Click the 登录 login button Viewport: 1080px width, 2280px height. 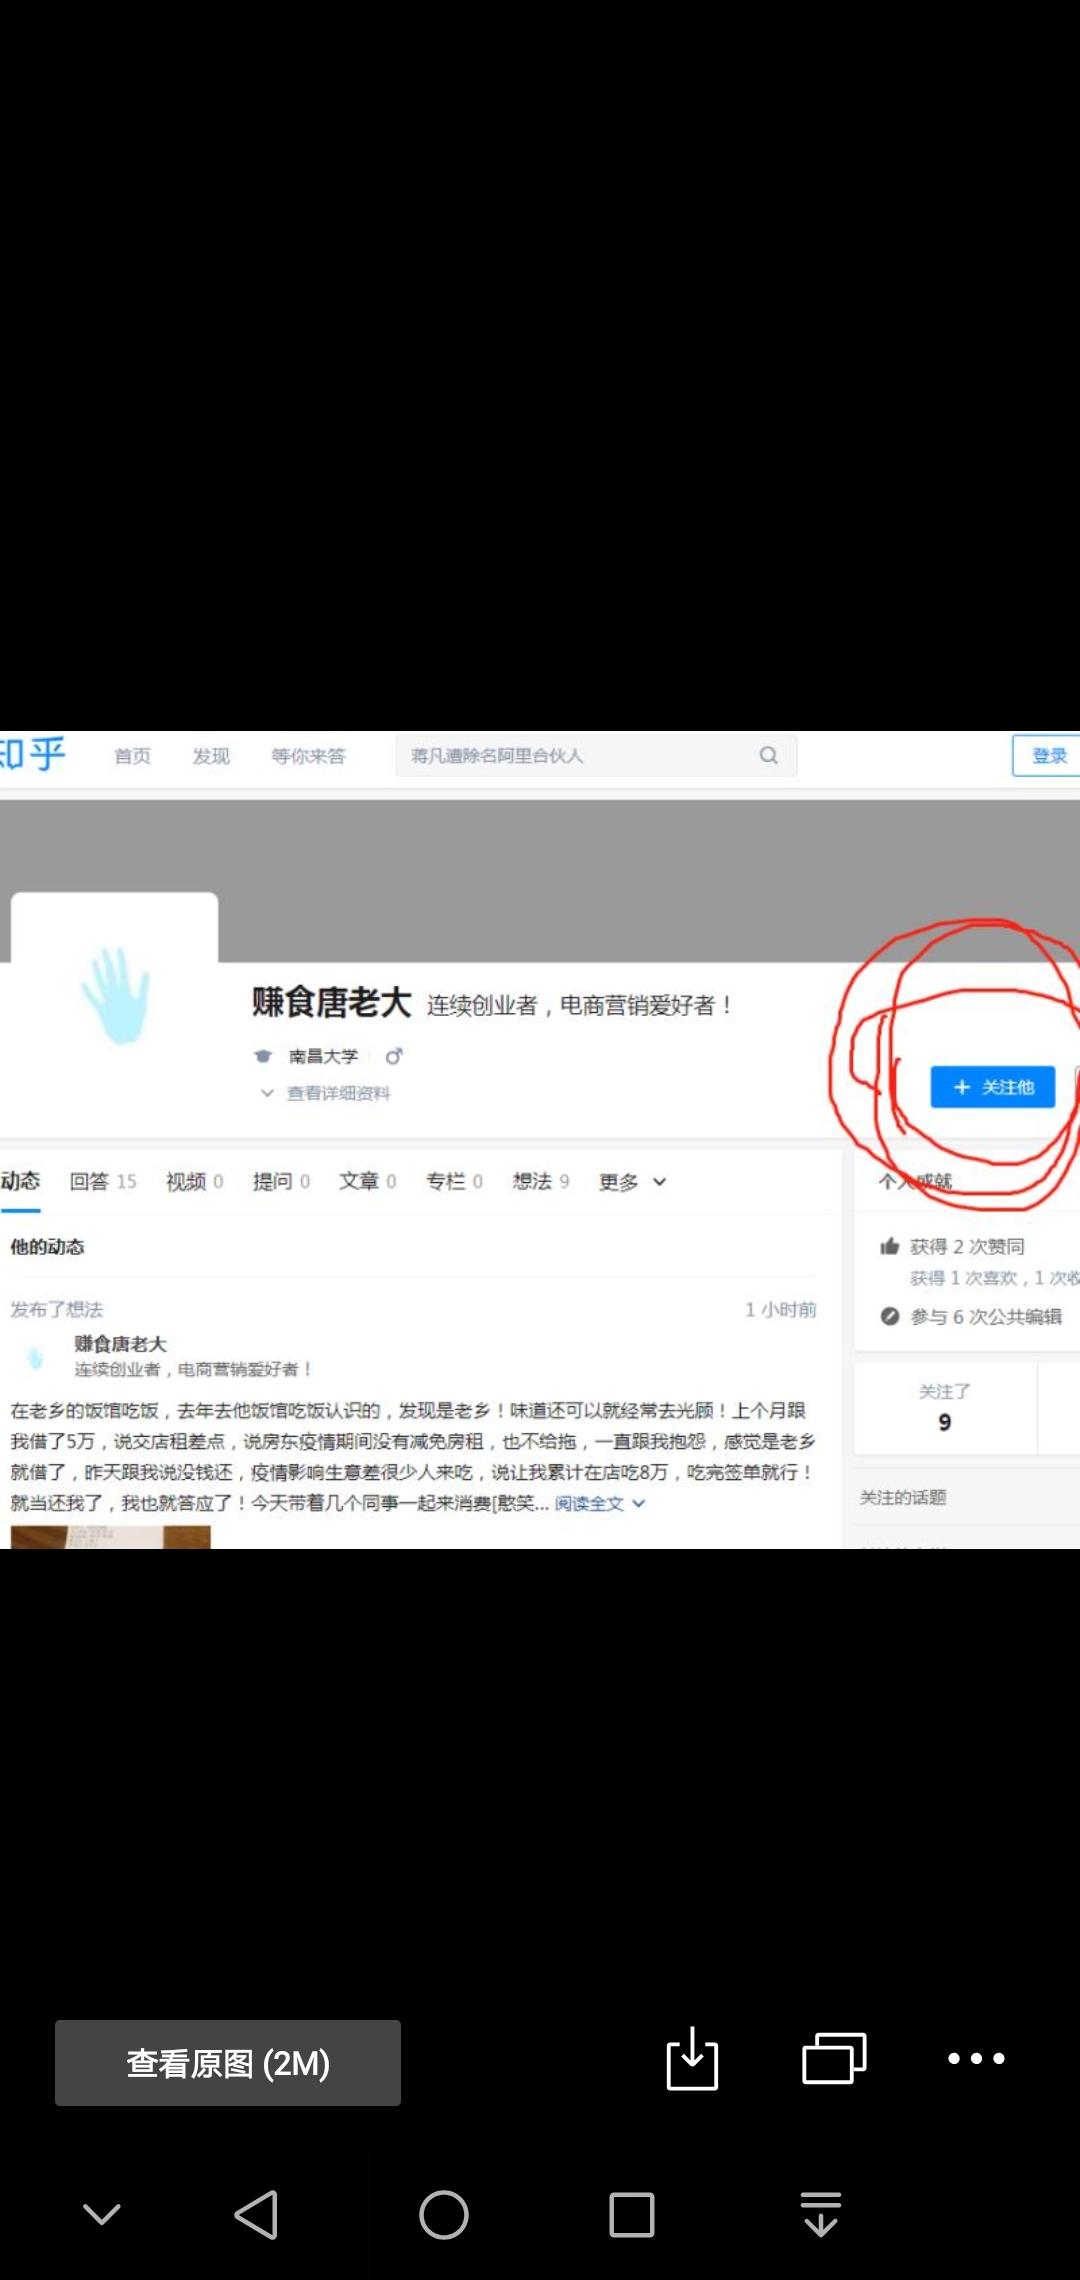tap(1047, 755)
